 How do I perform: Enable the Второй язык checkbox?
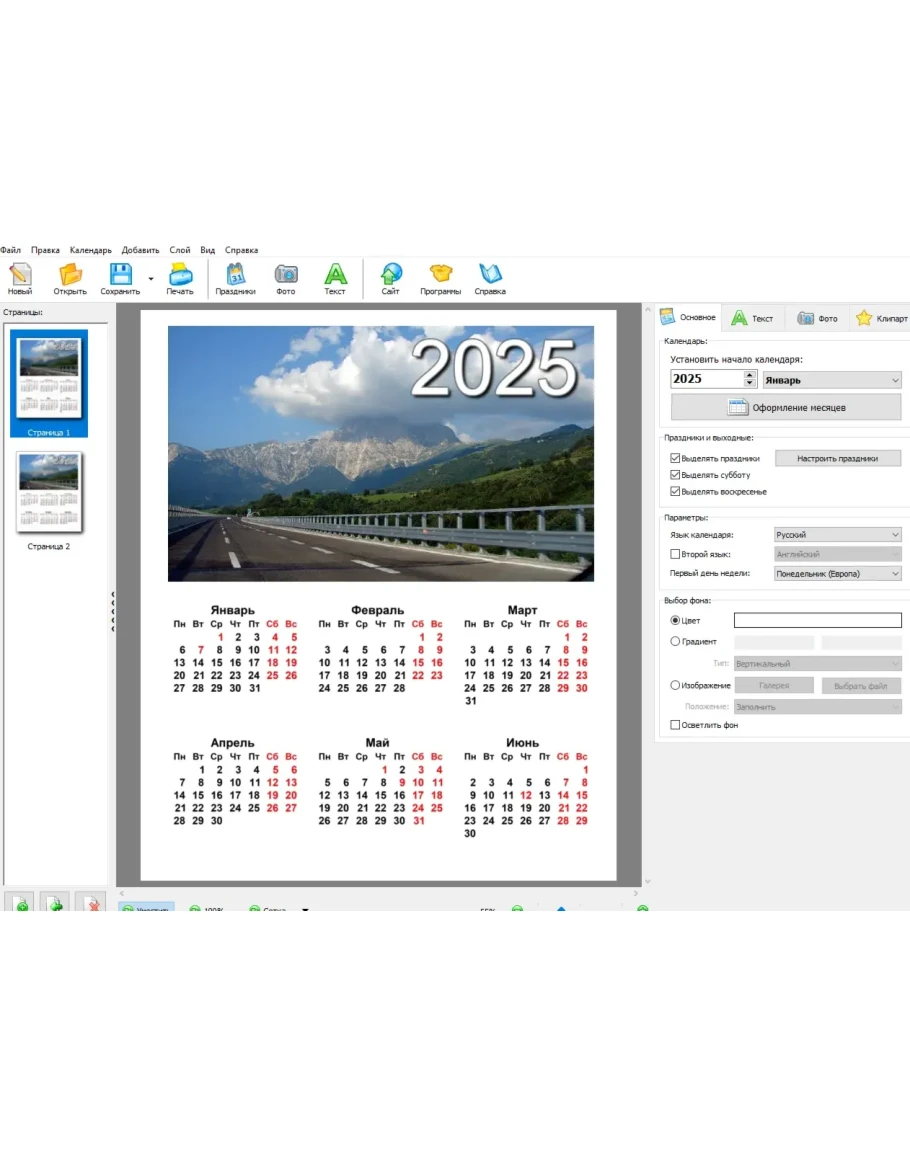675,554
